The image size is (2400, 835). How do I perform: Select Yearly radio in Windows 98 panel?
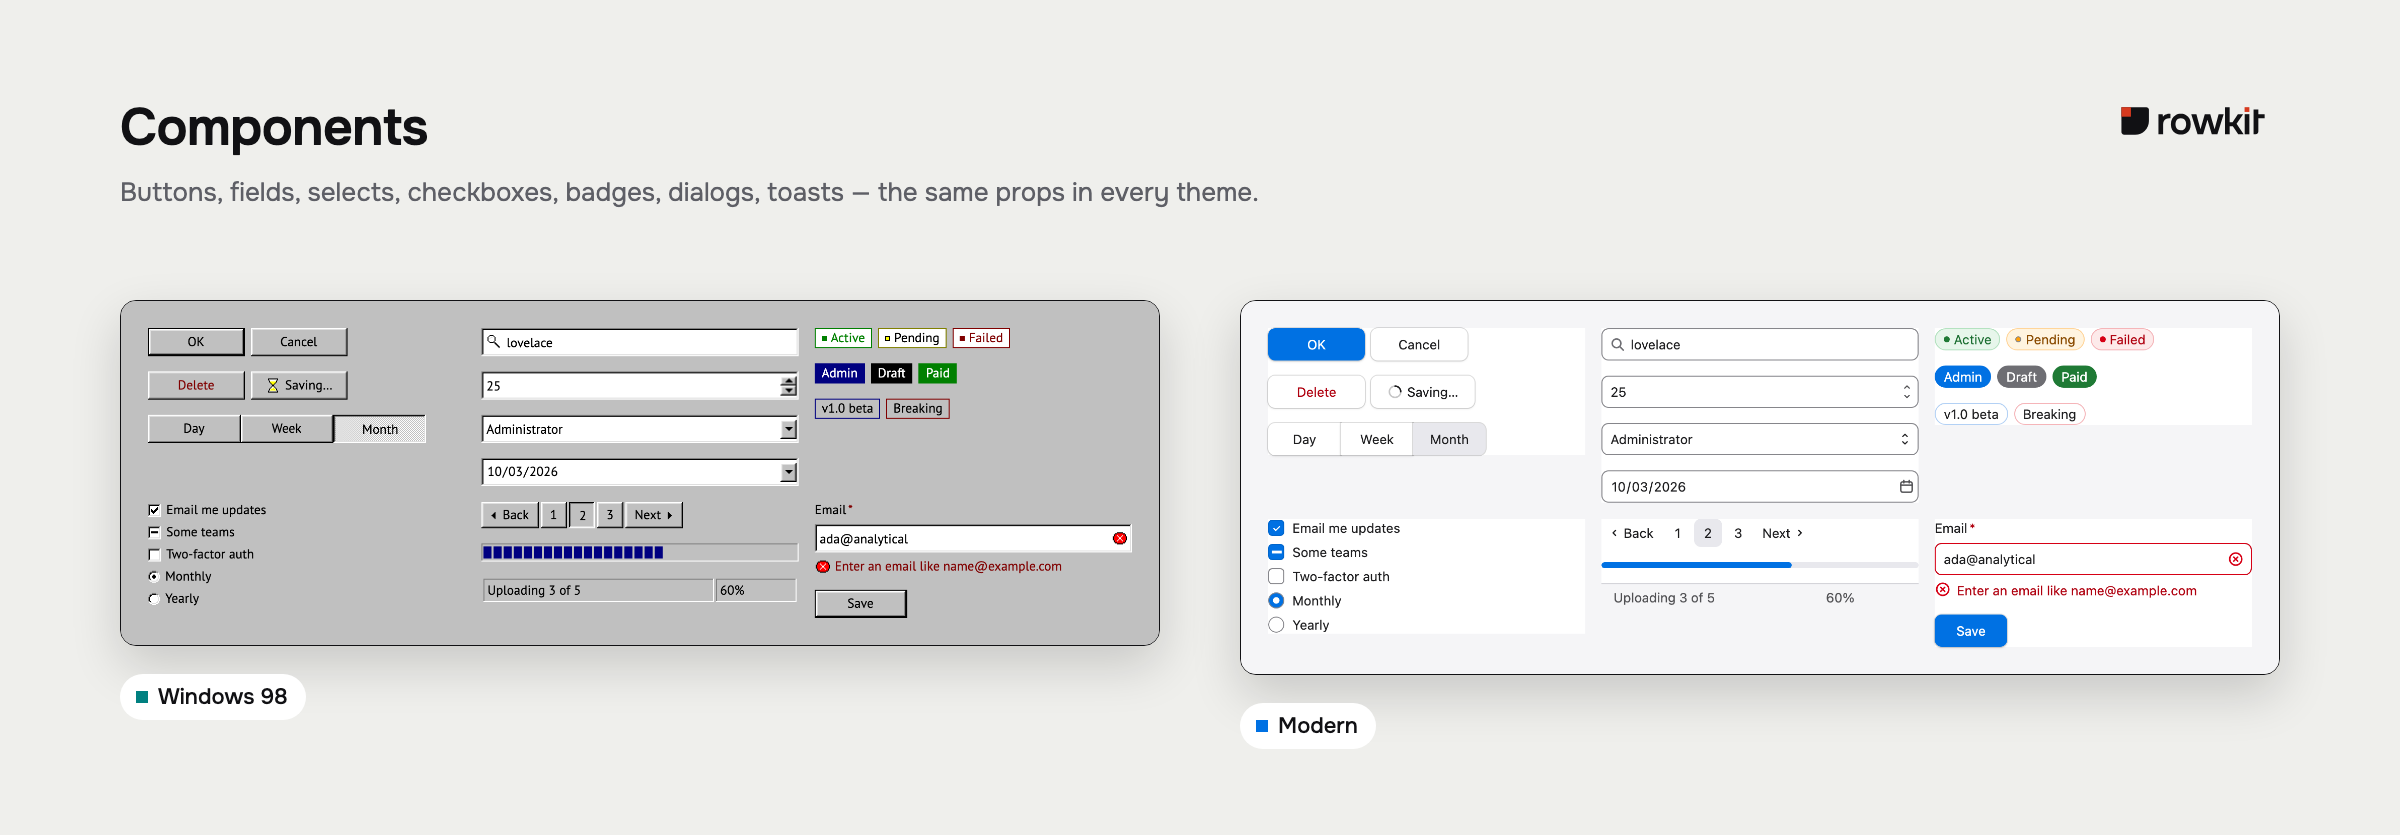click(154, 598)
